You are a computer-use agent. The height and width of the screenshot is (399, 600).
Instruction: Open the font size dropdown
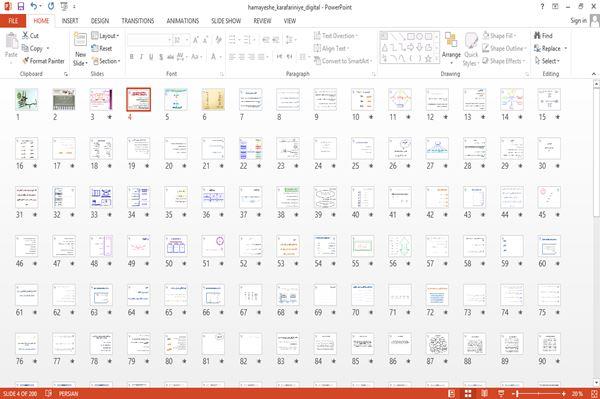(x=187, y=40)
